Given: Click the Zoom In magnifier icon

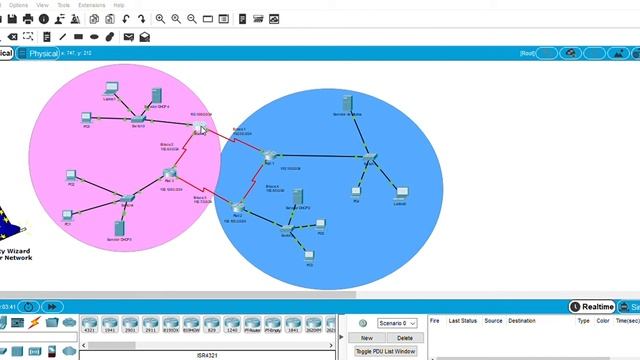Looking at the screenshot, I should click(160, 19).
